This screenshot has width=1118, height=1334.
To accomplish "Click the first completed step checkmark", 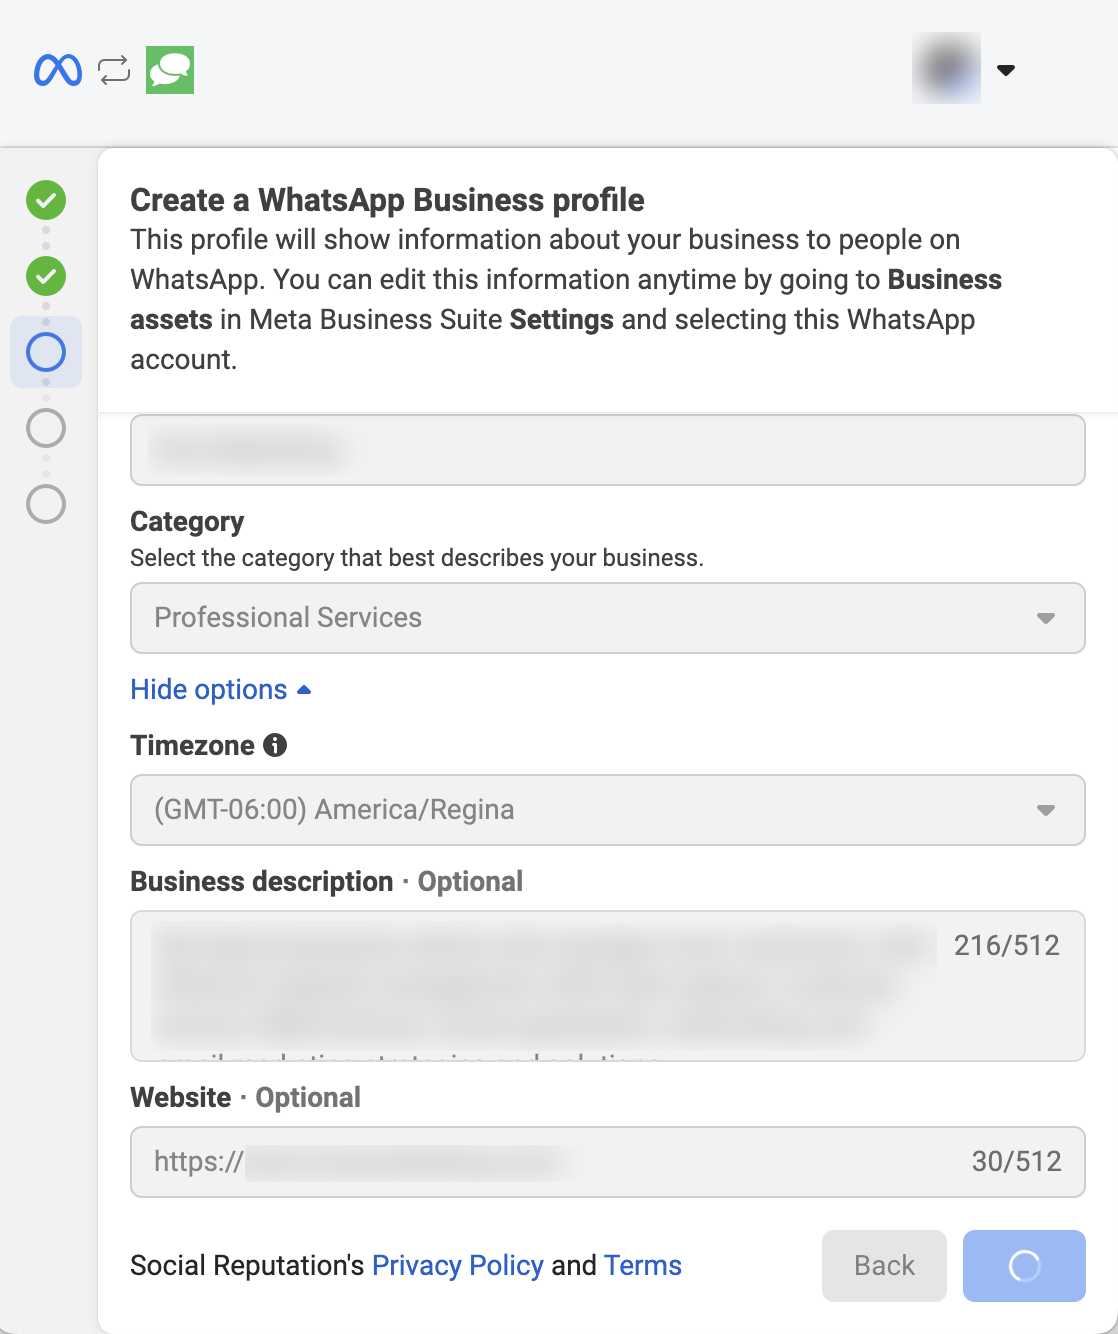I will [x=46, y=200].
